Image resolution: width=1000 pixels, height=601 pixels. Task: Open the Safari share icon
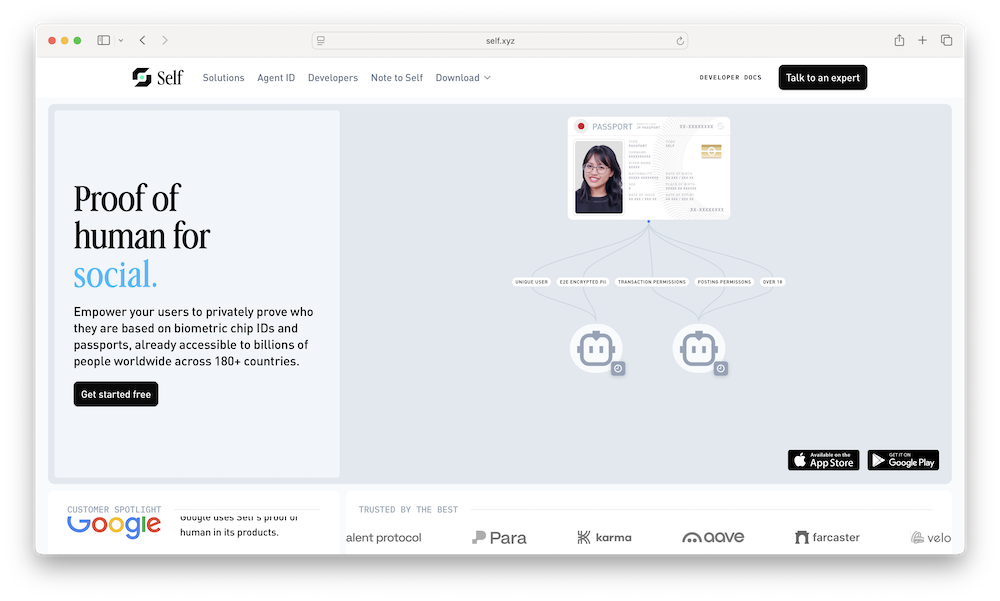click(x=899, y=40)
